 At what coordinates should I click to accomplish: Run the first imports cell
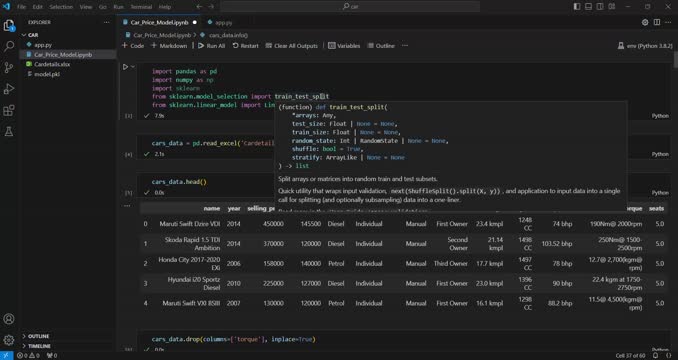(x=125, y=67)
